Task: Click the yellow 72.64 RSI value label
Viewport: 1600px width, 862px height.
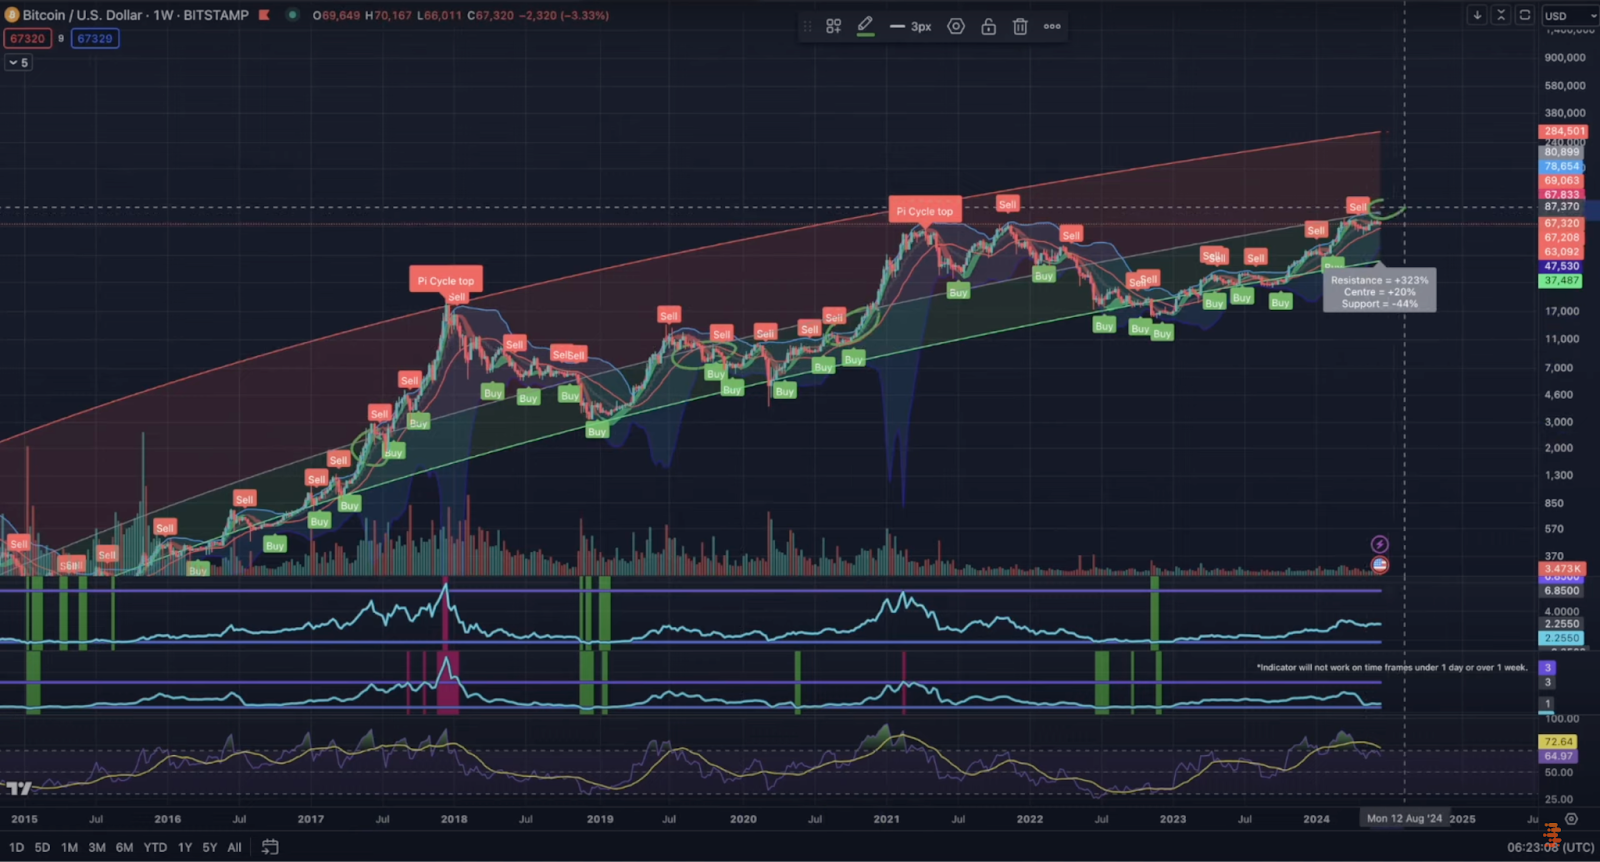Action: [1558, 742]
